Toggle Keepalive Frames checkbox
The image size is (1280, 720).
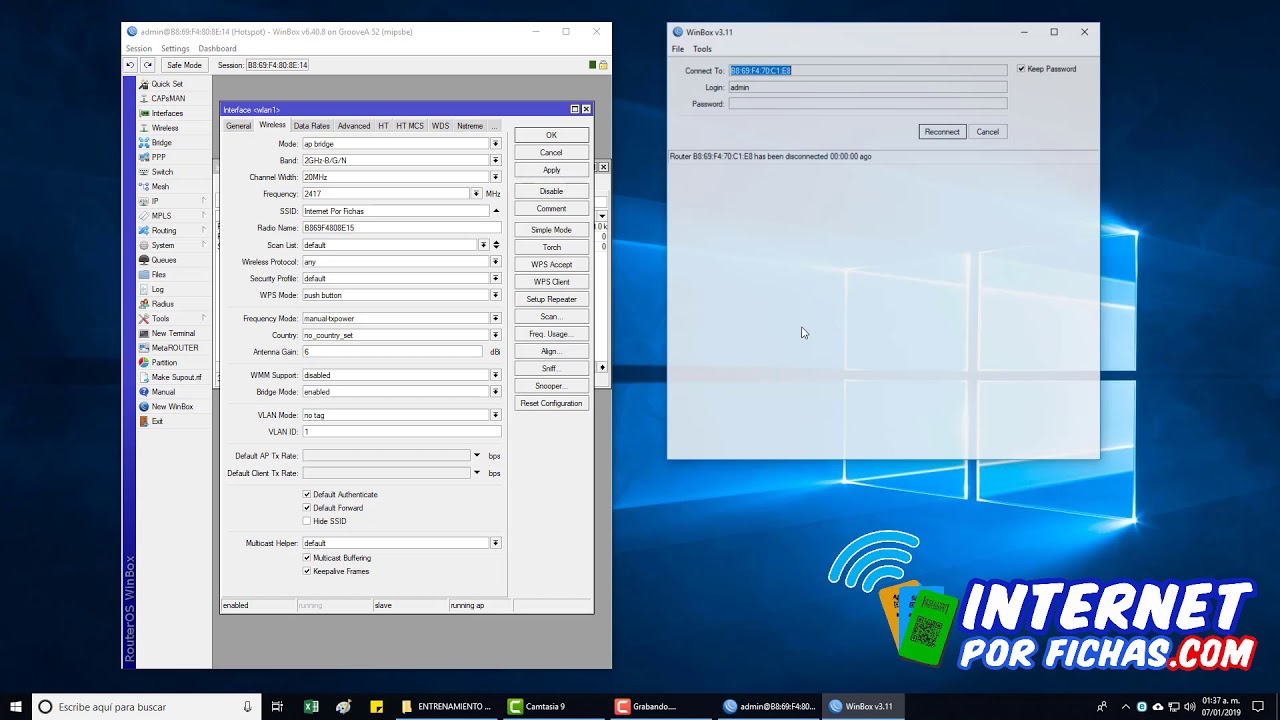point(307,571)
